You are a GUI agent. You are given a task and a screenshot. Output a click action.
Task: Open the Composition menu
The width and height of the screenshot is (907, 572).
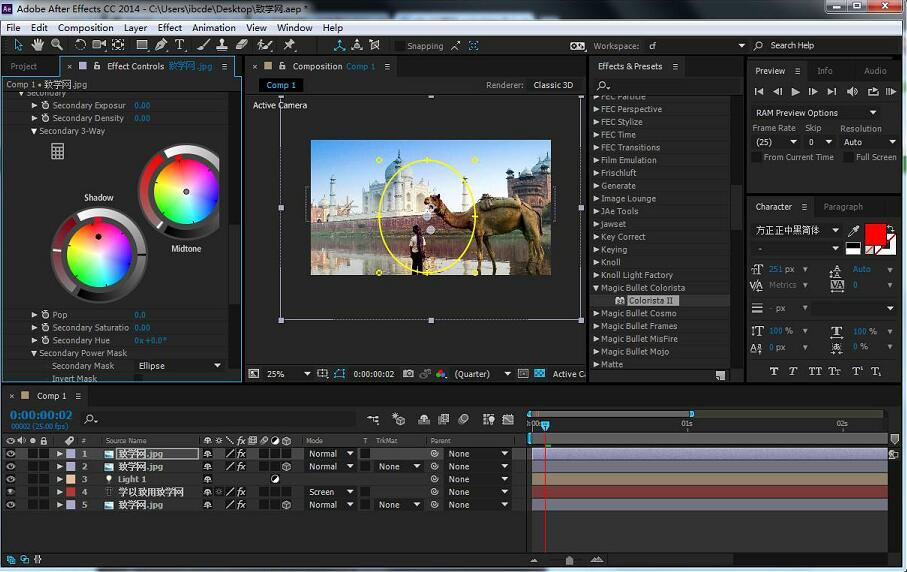click(x=85, y=28)
